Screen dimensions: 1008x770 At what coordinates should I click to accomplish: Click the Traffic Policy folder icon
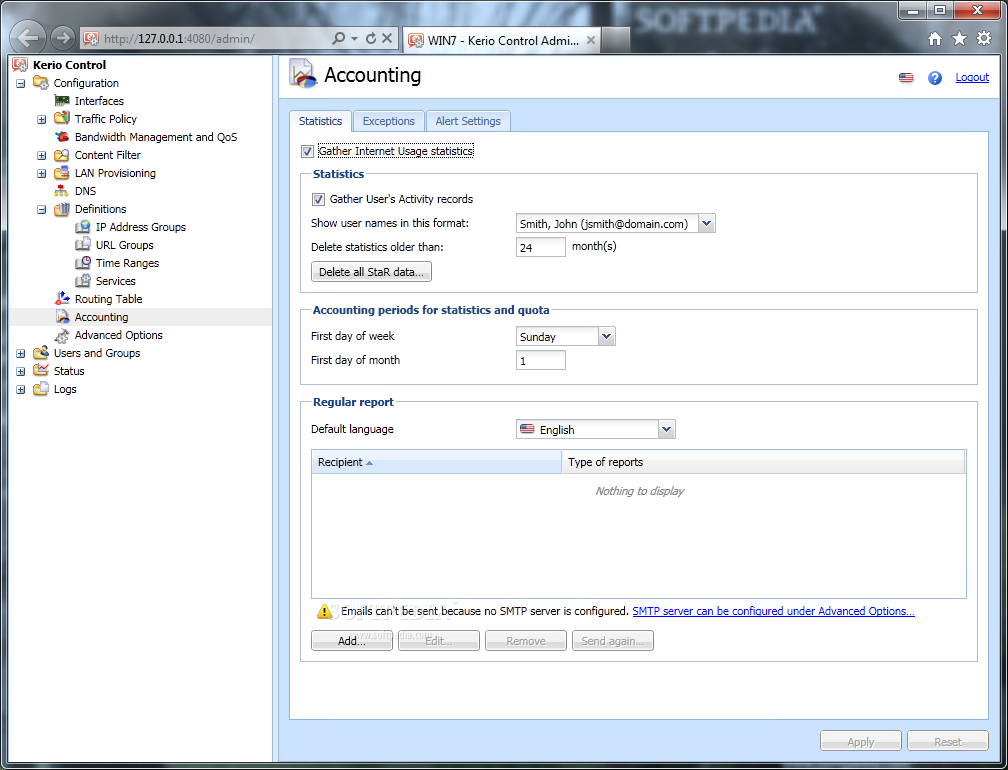(x=62, y=119)
